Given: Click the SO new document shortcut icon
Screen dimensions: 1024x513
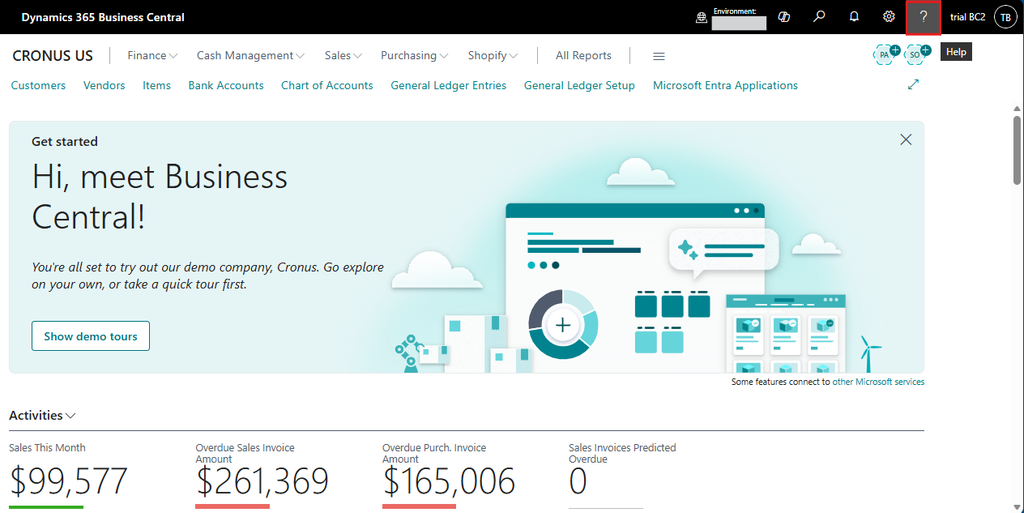Looking at the screenshot, I should (x=917, y=54).
